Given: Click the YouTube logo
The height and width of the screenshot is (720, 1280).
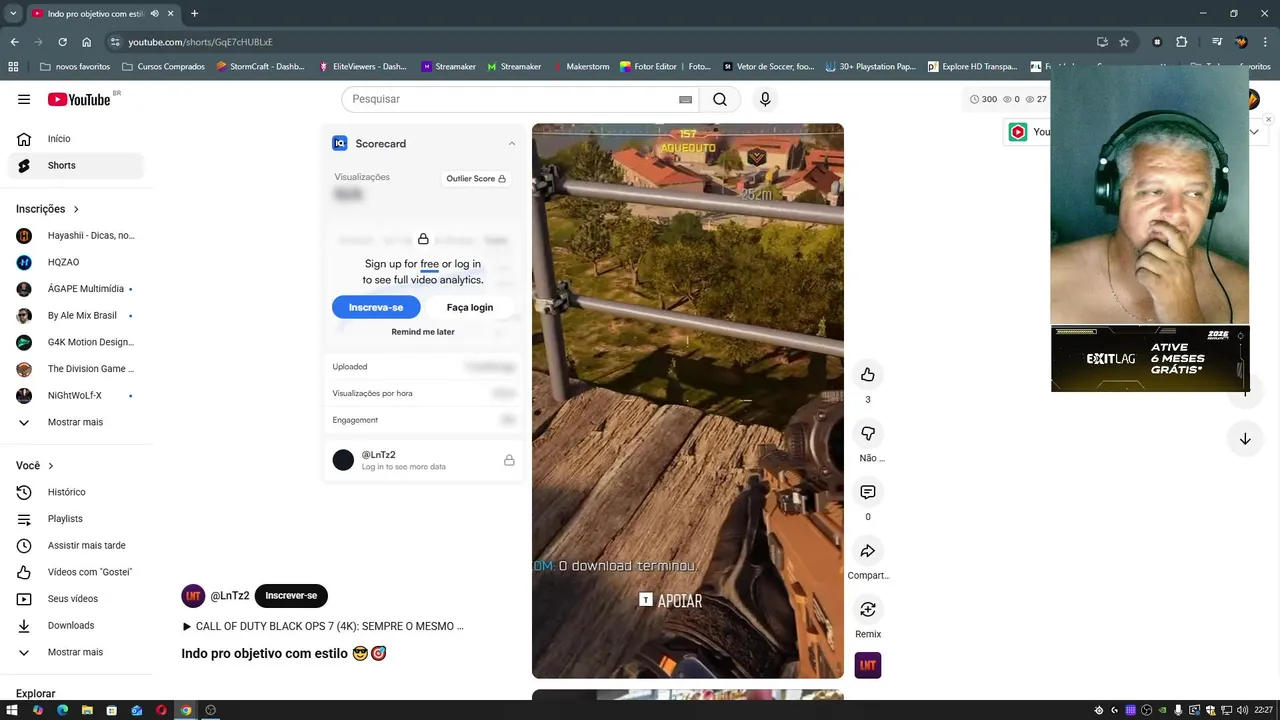Looking at the screenshot, I should tap(80, 99).
